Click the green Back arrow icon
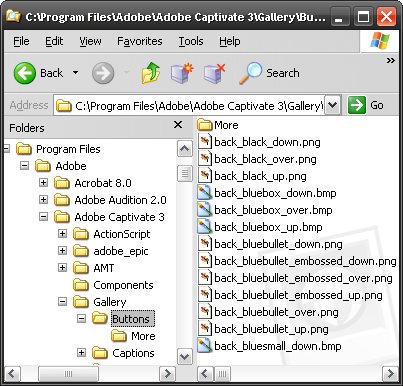 (25, 73)
